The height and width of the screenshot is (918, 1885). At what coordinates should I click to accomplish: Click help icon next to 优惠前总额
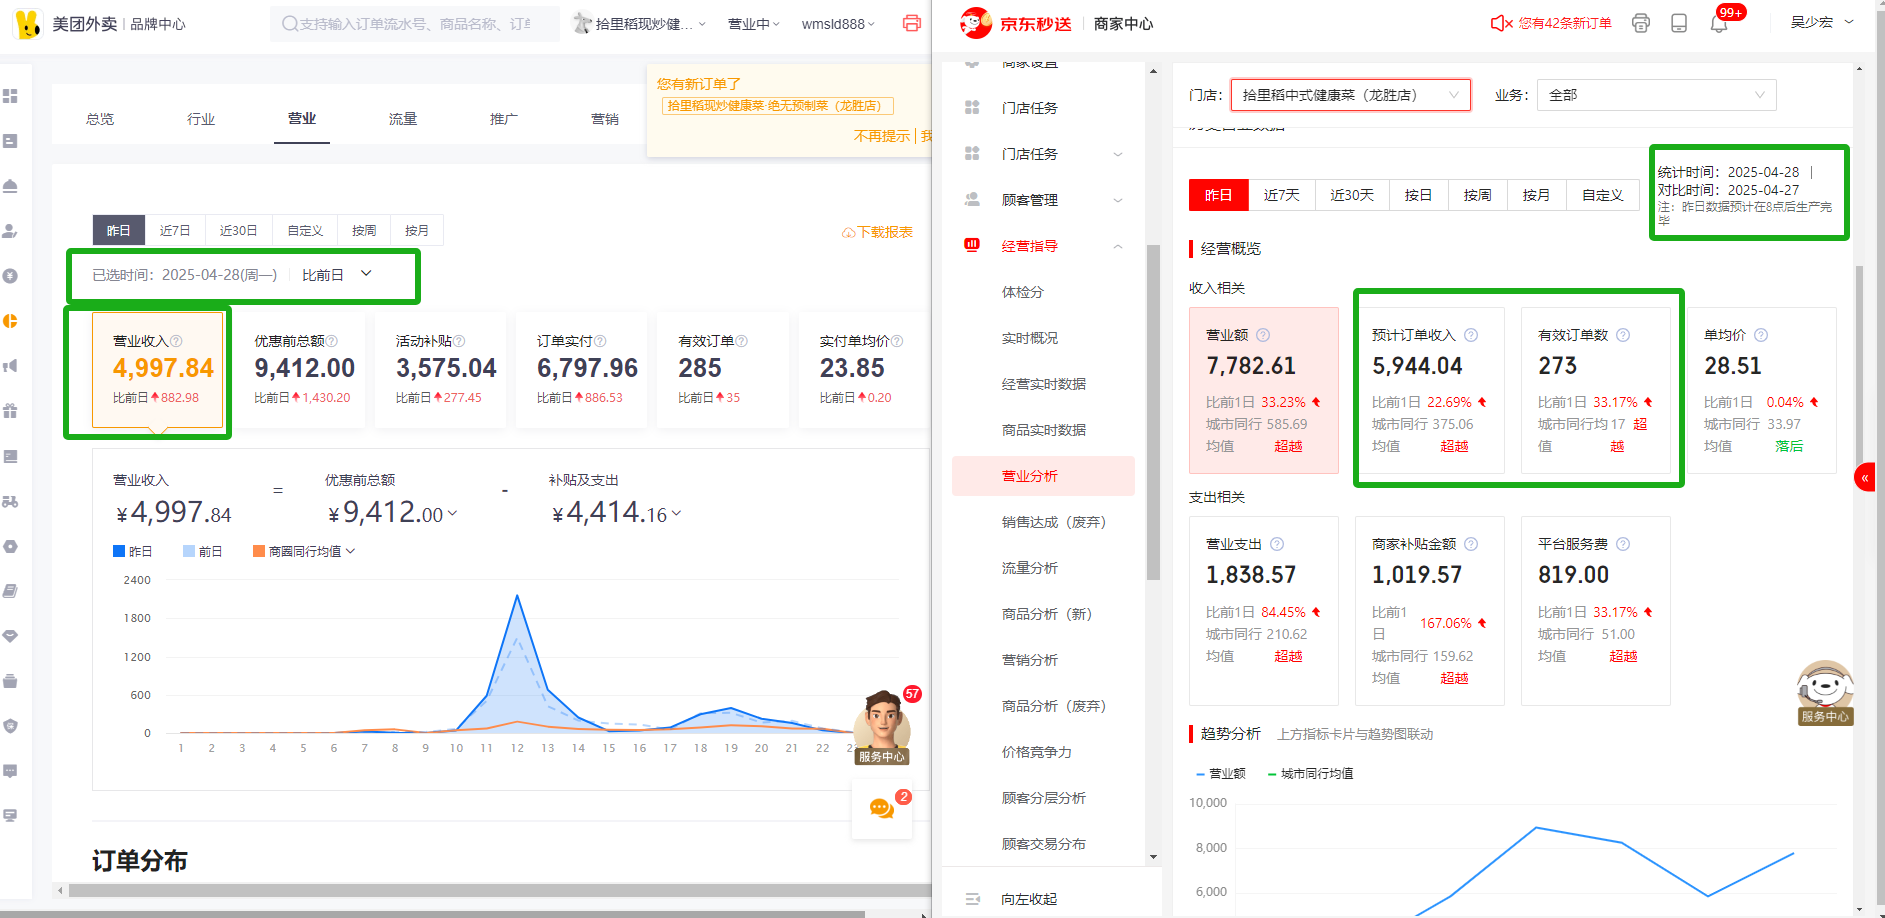pos(332,341)
